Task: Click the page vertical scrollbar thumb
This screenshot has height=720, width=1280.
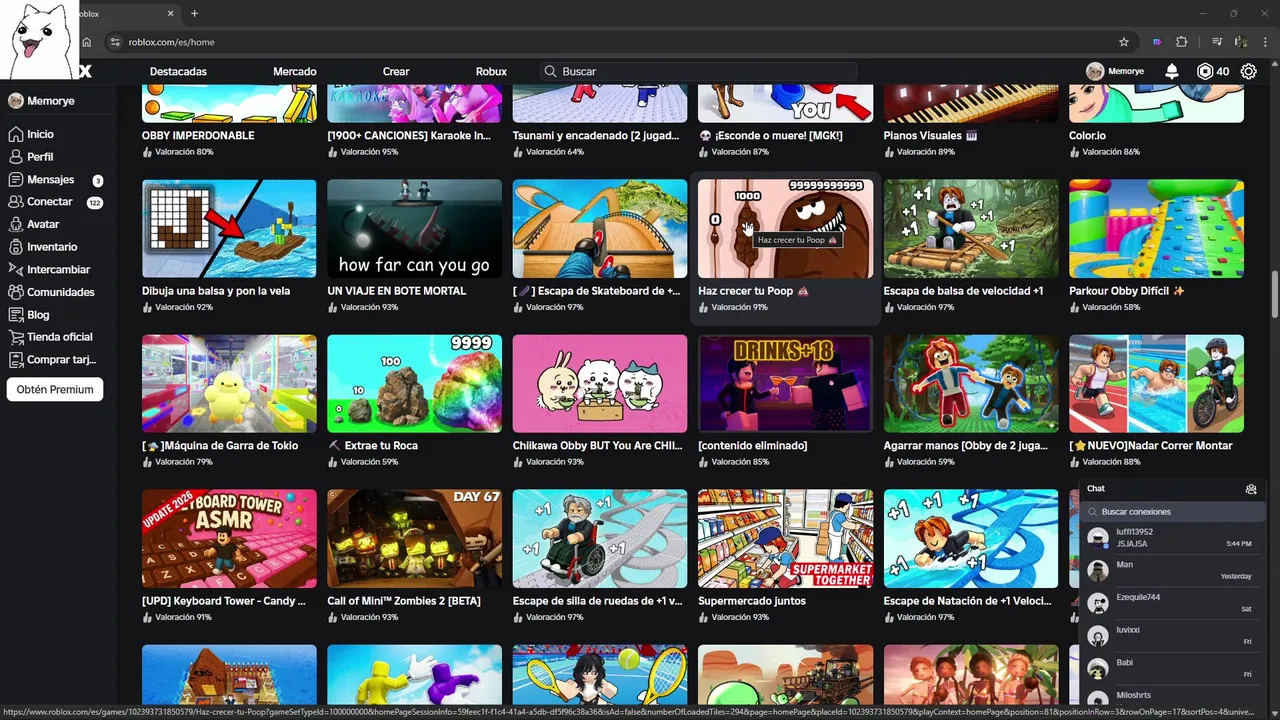Action: [1274, 297]
